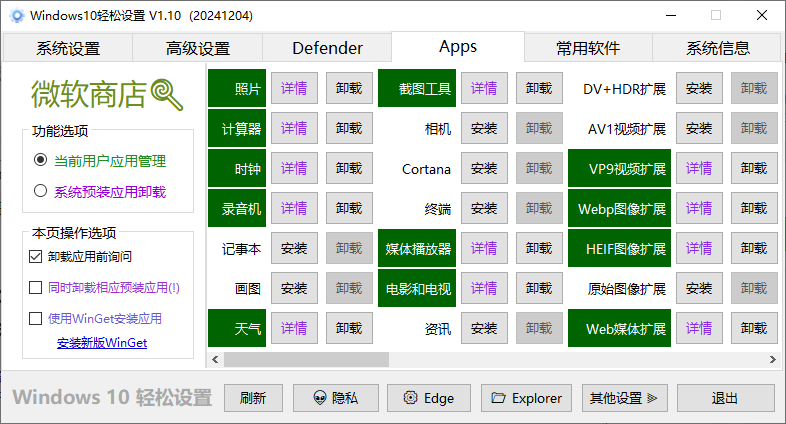The image size is (786, 424).
Task: Open the 系统信息 tab
Action: tap(717, 48)
